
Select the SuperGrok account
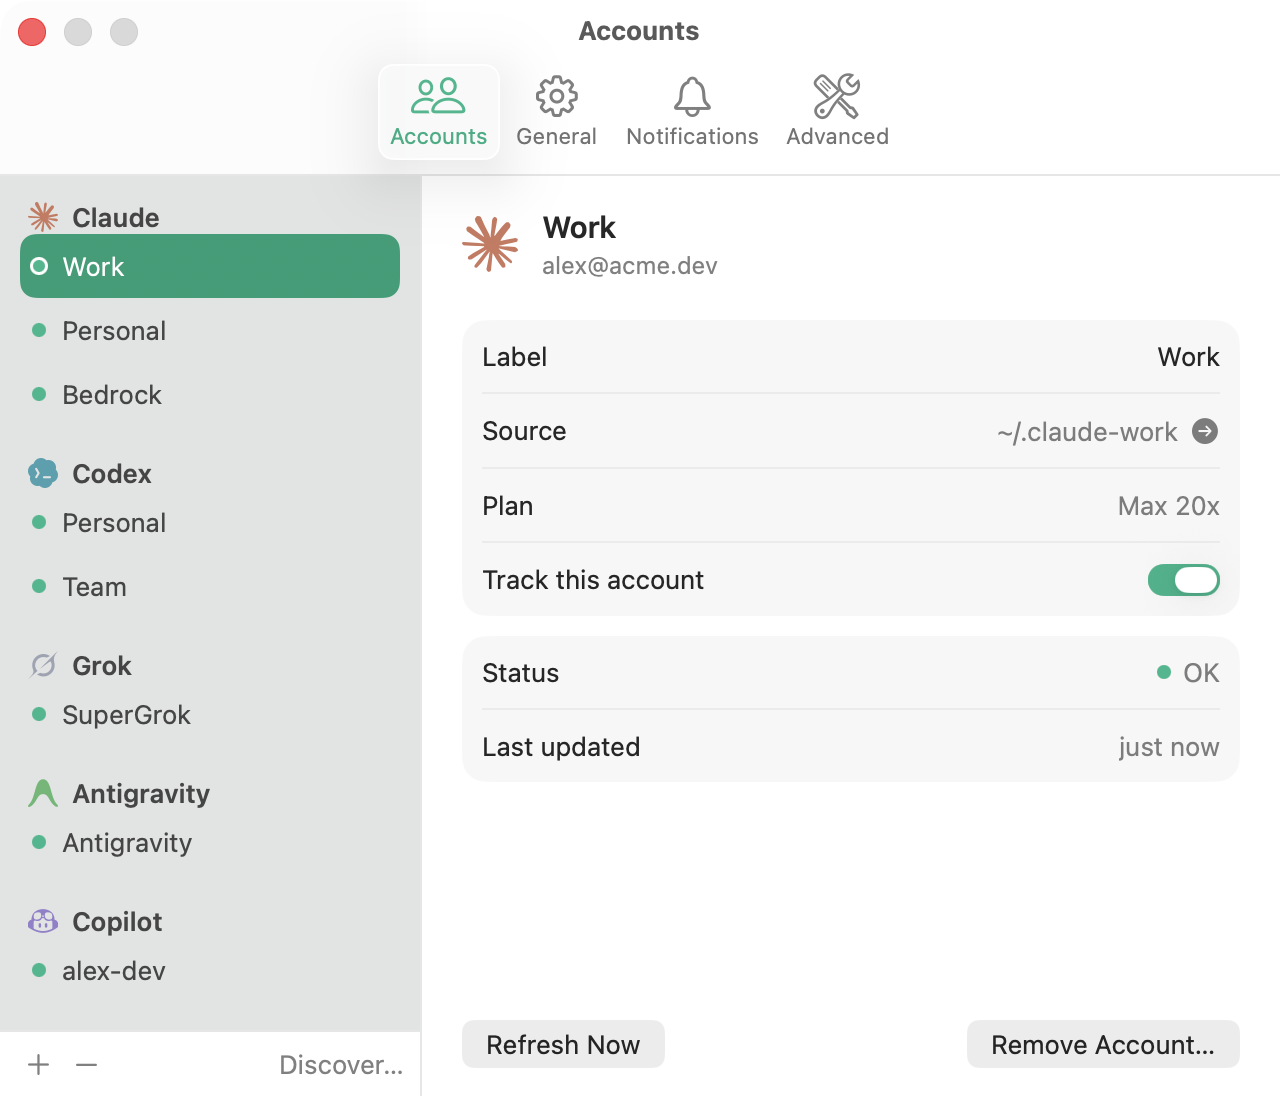(x=210, y=714)
